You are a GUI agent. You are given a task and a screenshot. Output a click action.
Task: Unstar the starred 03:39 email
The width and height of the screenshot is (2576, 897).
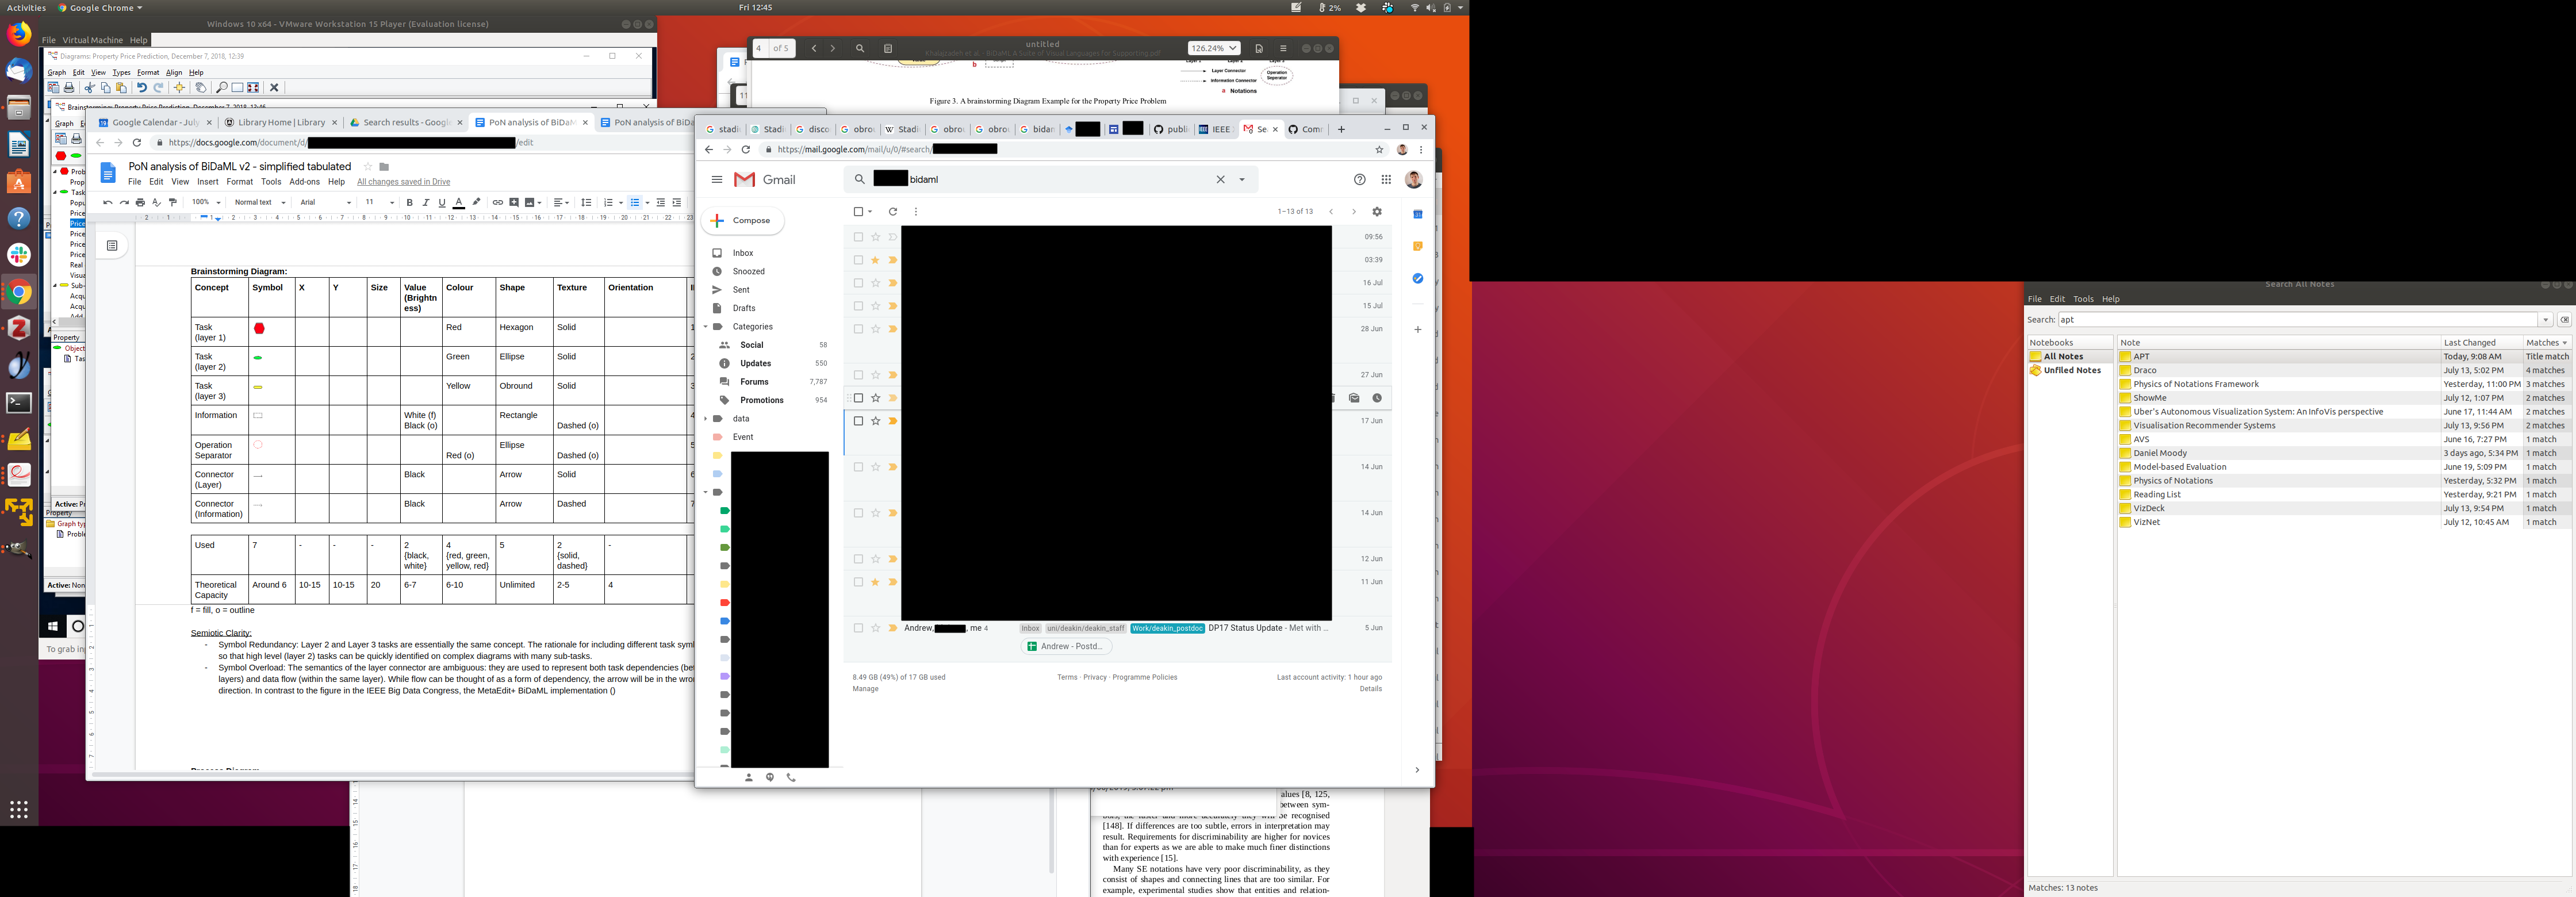[875, 260]
